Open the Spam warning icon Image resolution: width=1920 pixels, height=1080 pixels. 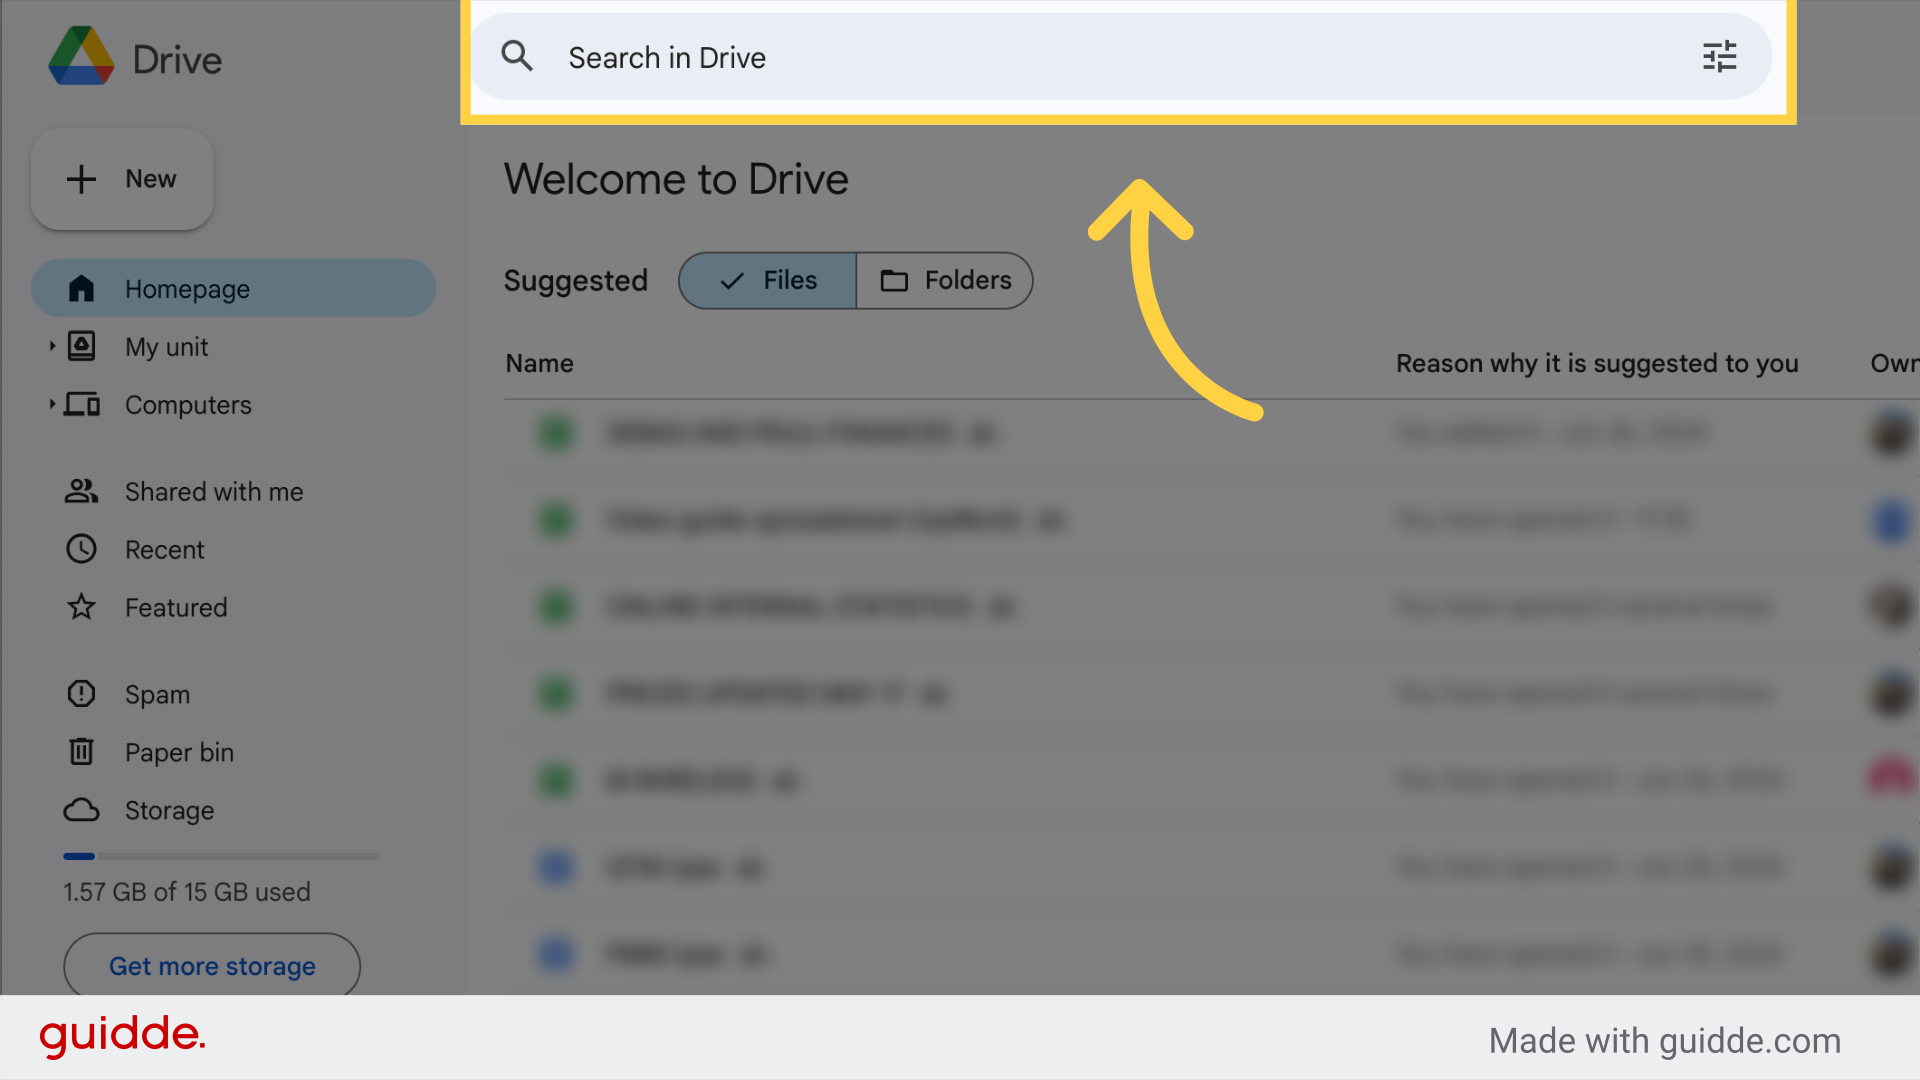[x=81, y=694]
